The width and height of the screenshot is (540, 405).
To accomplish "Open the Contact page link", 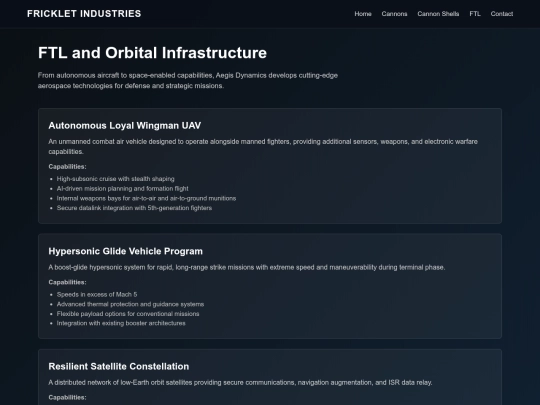I will tap(502, 14).
